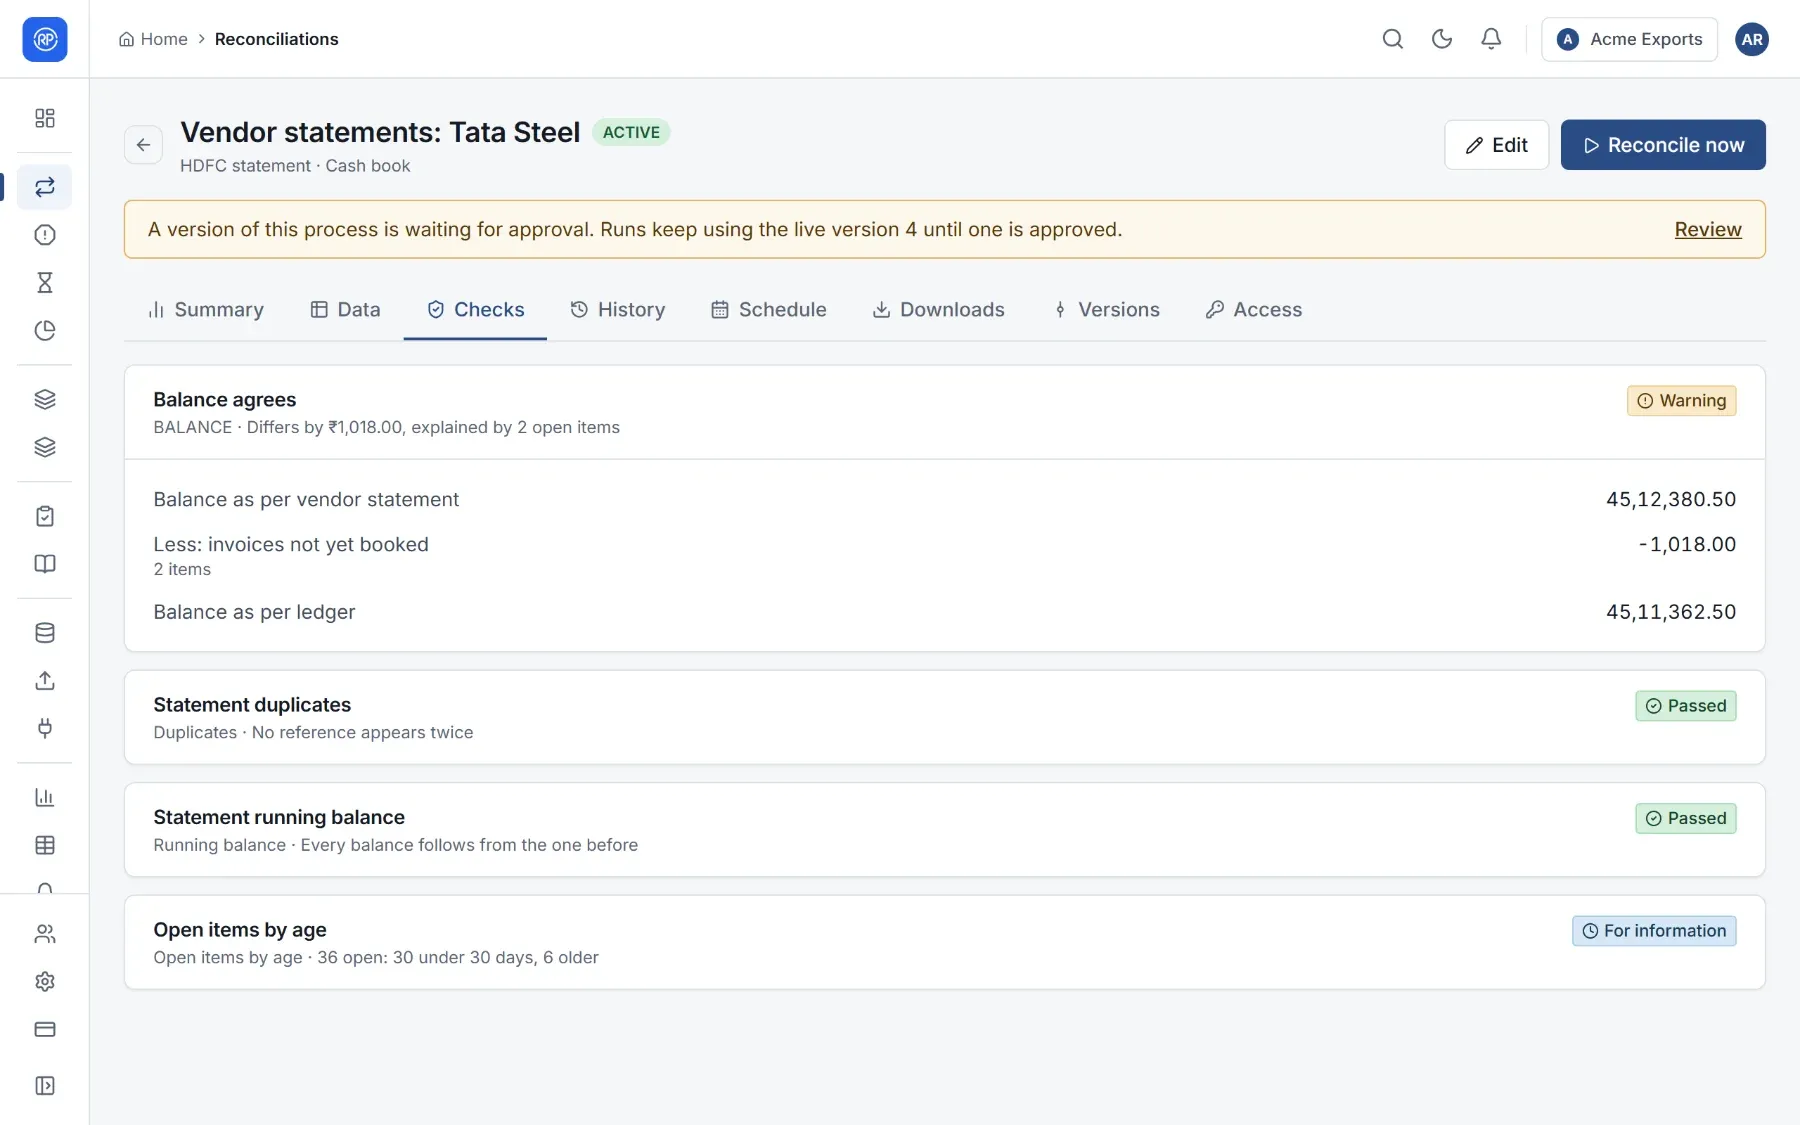
Task: Open the open-book sidebar icon
Action: (44, 564)
